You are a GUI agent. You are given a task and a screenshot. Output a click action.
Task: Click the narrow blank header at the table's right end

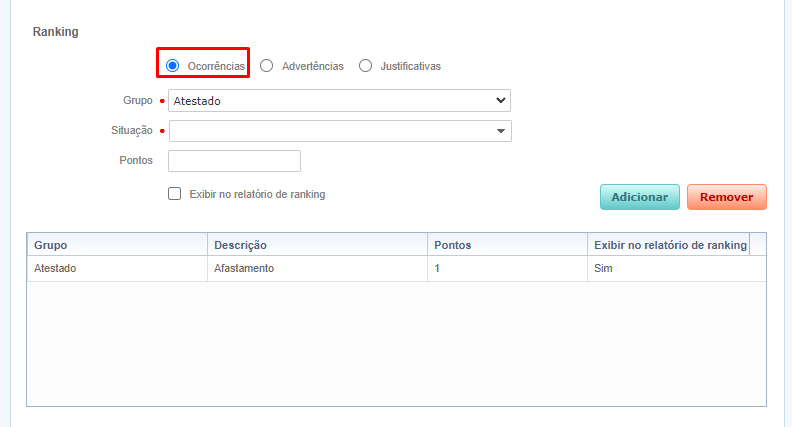pyautogui.click(x=758, y=245)
